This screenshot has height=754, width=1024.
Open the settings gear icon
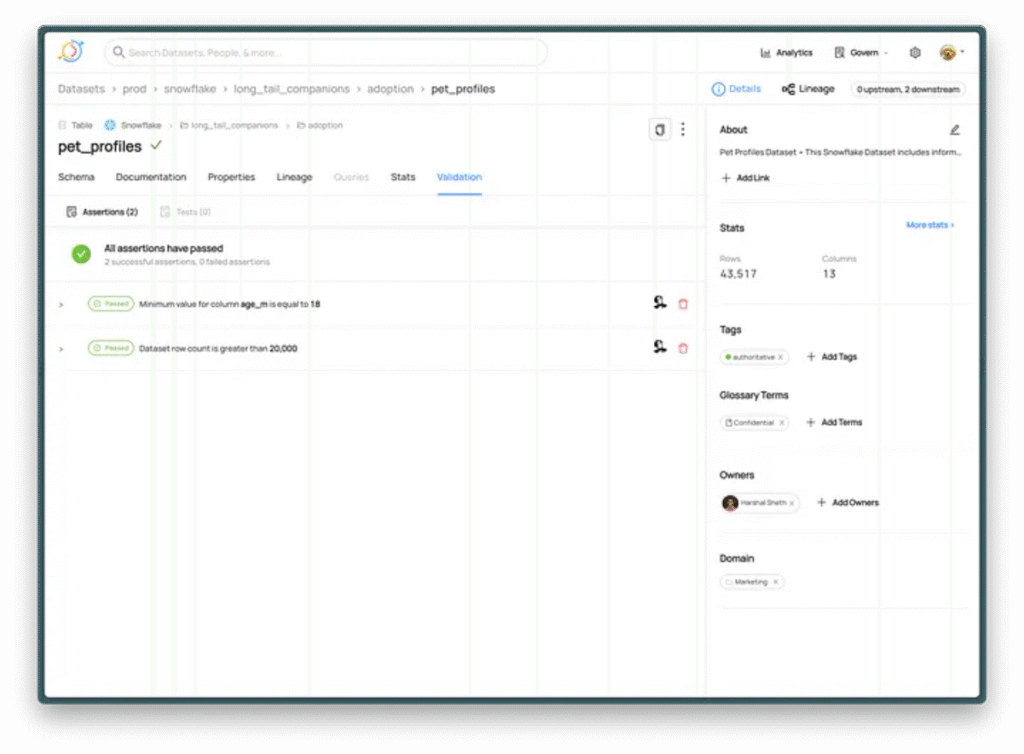click(914, 52)
